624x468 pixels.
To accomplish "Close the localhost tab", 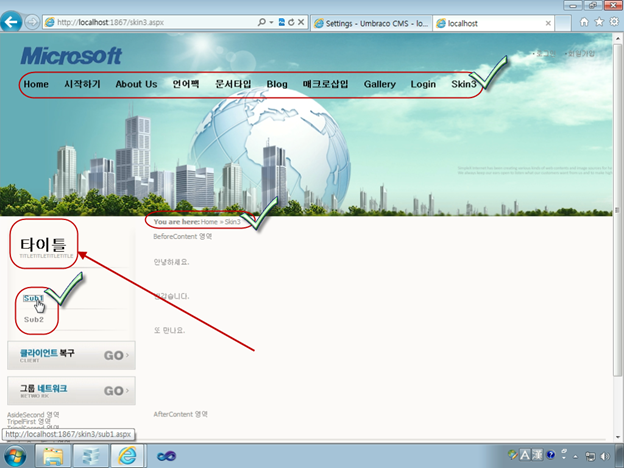I will coord(548,23).
